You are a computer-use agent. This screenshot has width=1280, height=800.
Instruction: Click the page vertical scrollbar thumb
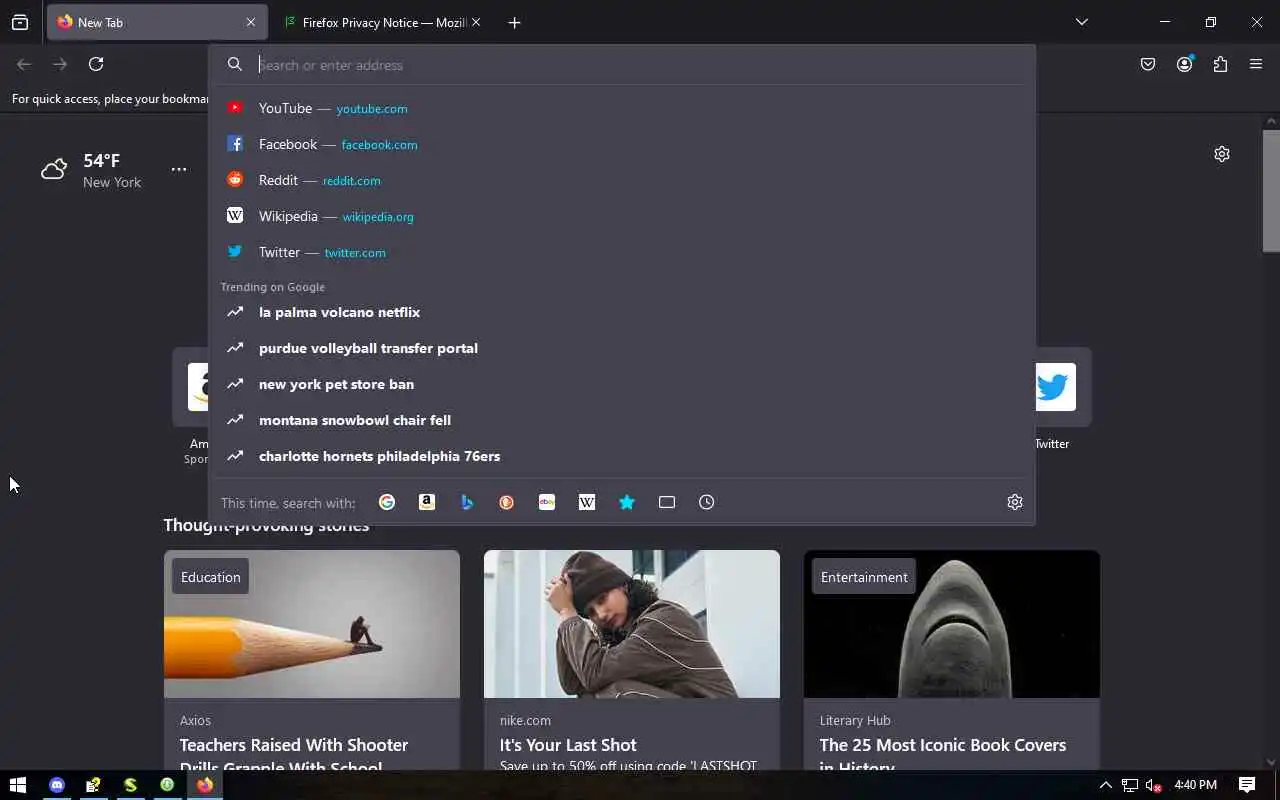[1271, 190]
